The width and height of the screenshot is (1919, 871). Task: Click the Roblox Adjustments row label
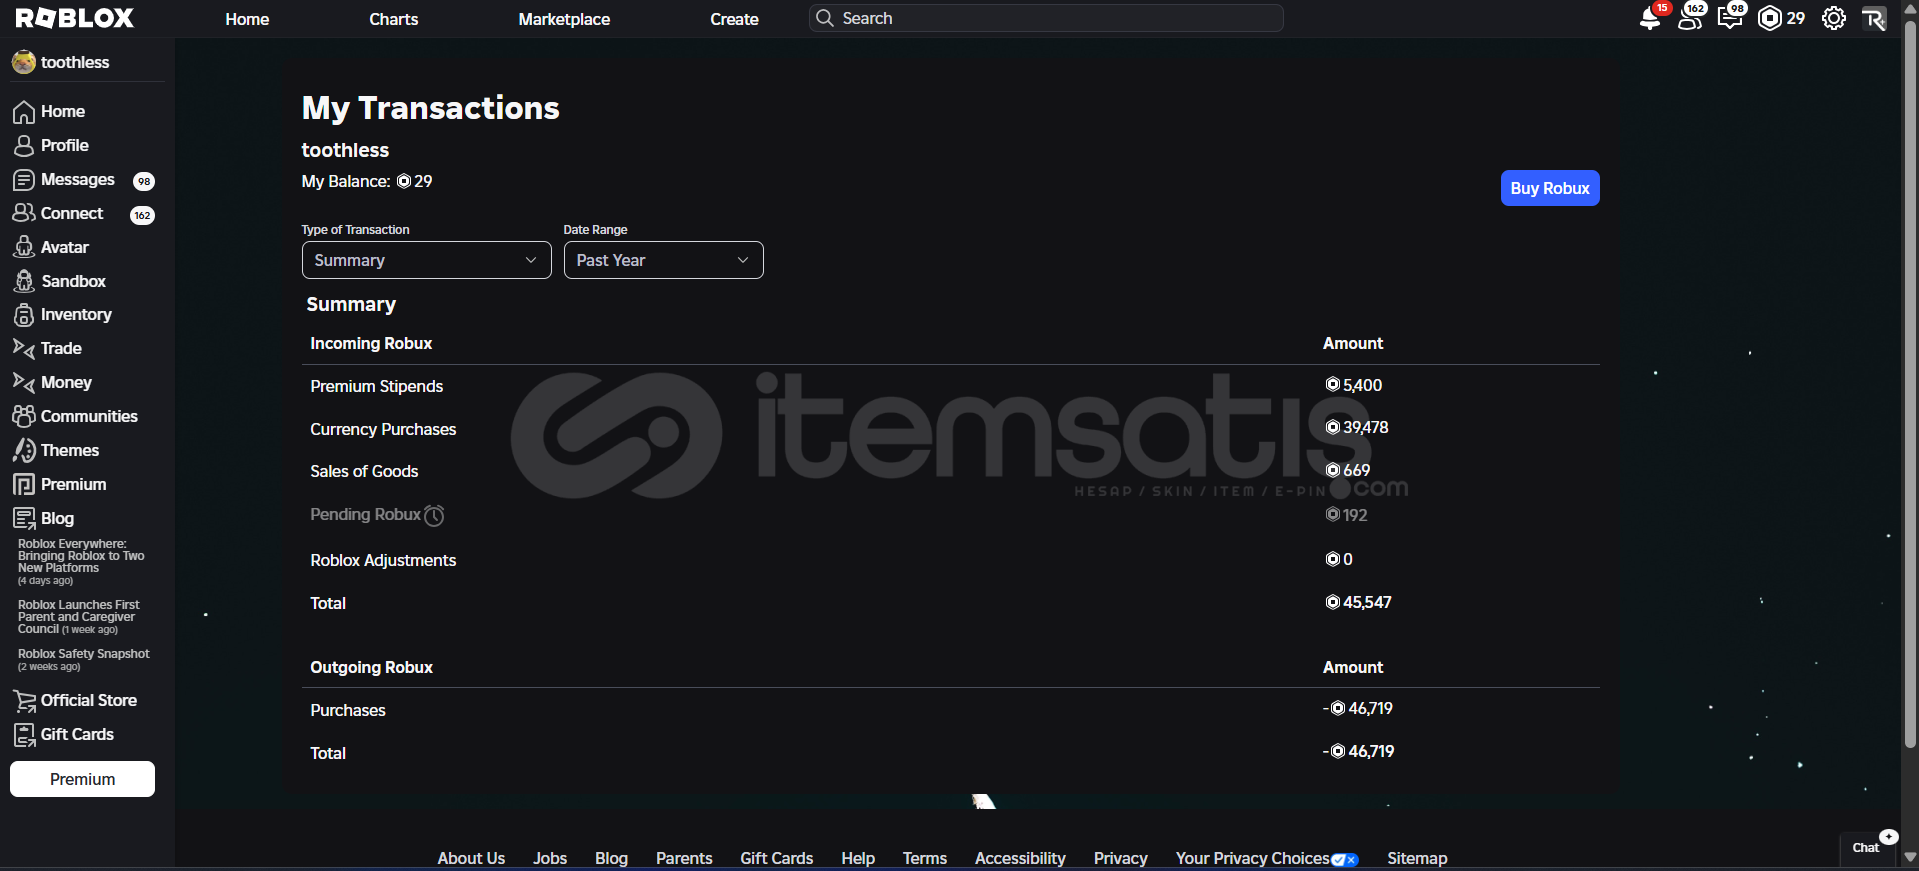(383, 560)
